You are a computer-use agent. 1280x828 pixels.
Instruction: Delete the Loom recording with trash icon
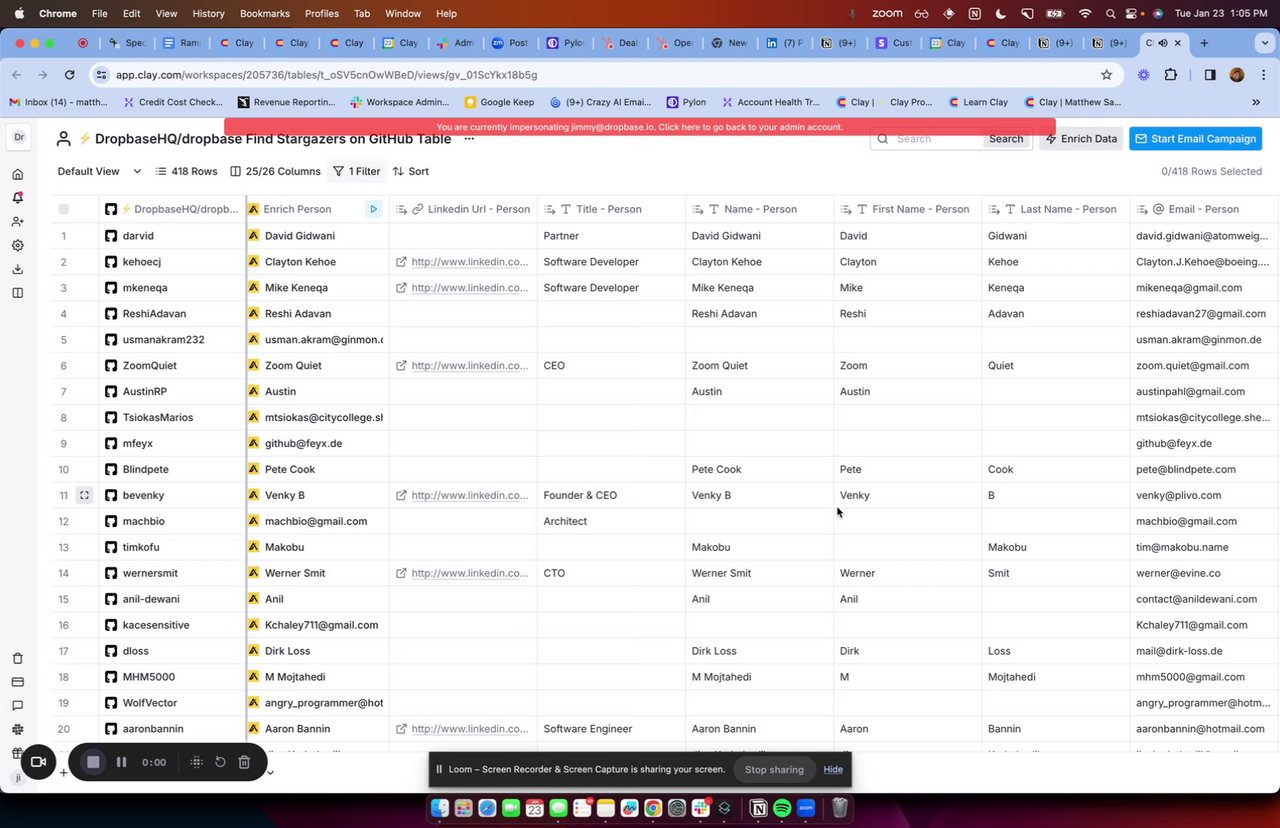(244, 762)
